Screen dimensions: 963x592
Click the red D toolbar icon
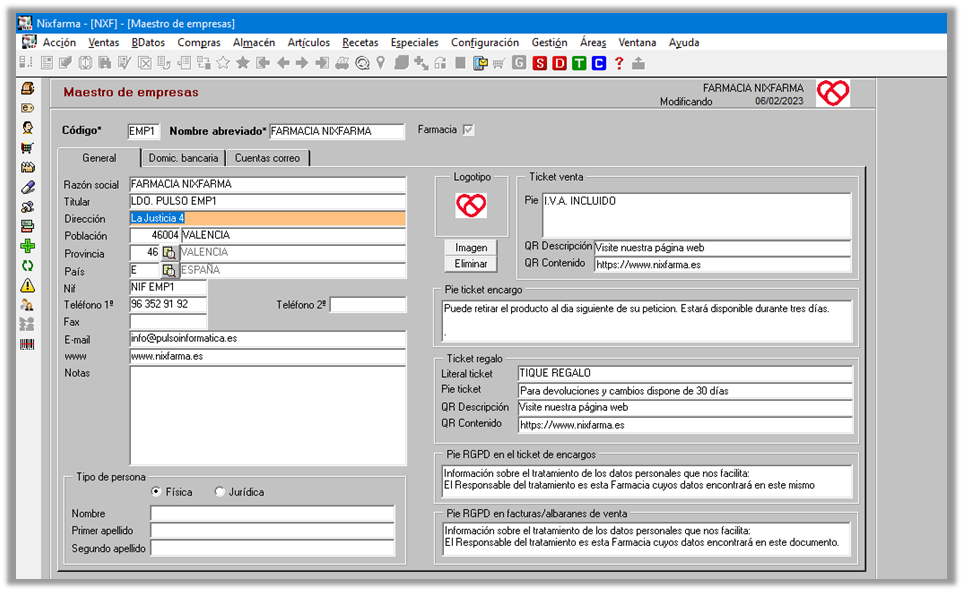pos(559,63)
